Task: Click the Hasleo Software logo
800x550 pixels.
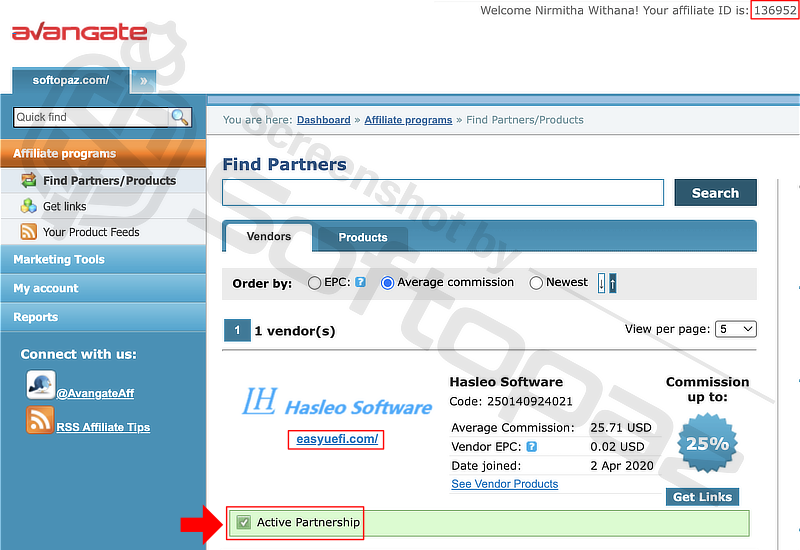Action: click(x=337, y=402)
